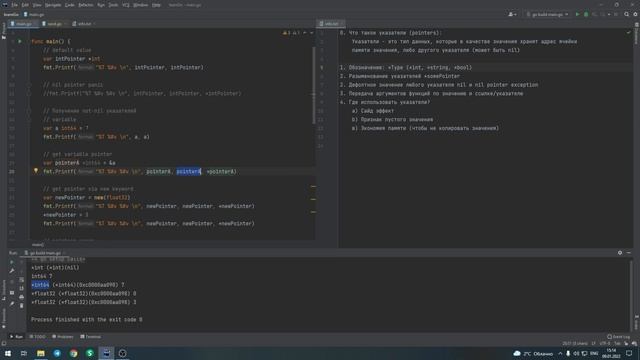Open the Navigate menu
The height and width of the screenshot is (360, 640).
[53, 5]
